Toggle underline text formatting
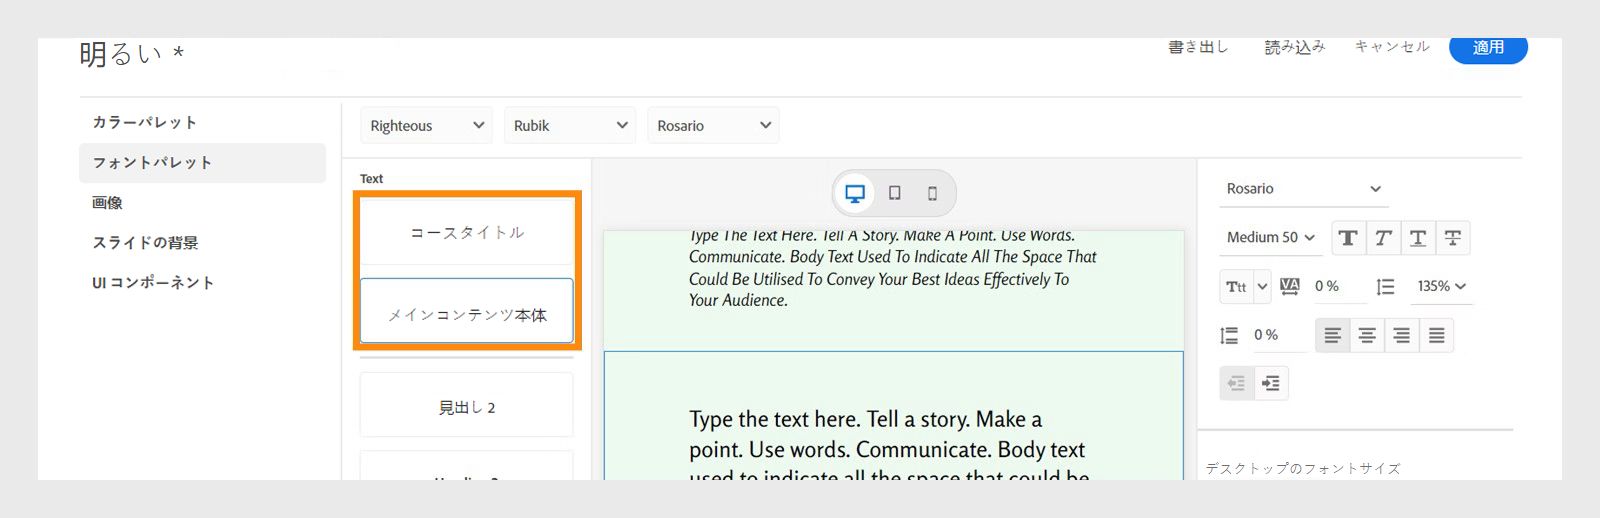Image resolution: width=1600 pixels, height=518 pixels. (x=1418, y=238)
